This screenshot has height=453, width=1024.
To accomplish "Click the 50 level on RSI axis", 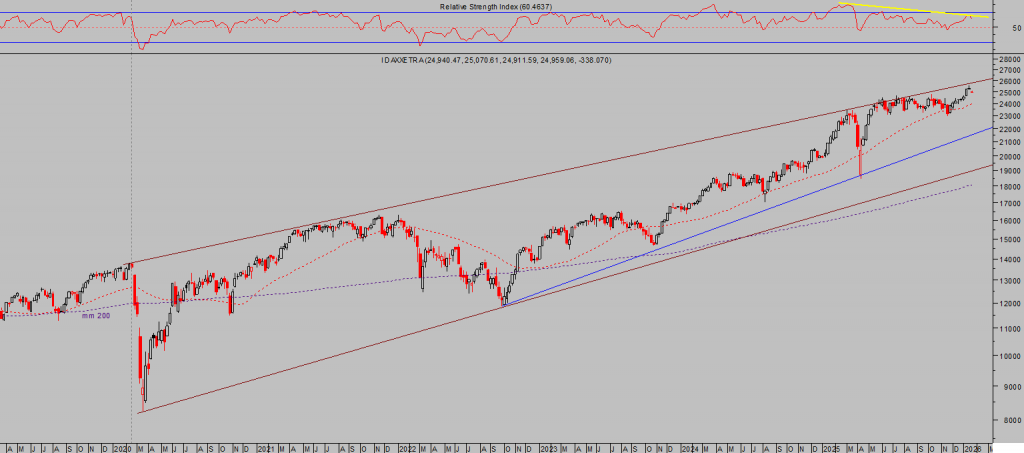I will [x=1016, y=28].
